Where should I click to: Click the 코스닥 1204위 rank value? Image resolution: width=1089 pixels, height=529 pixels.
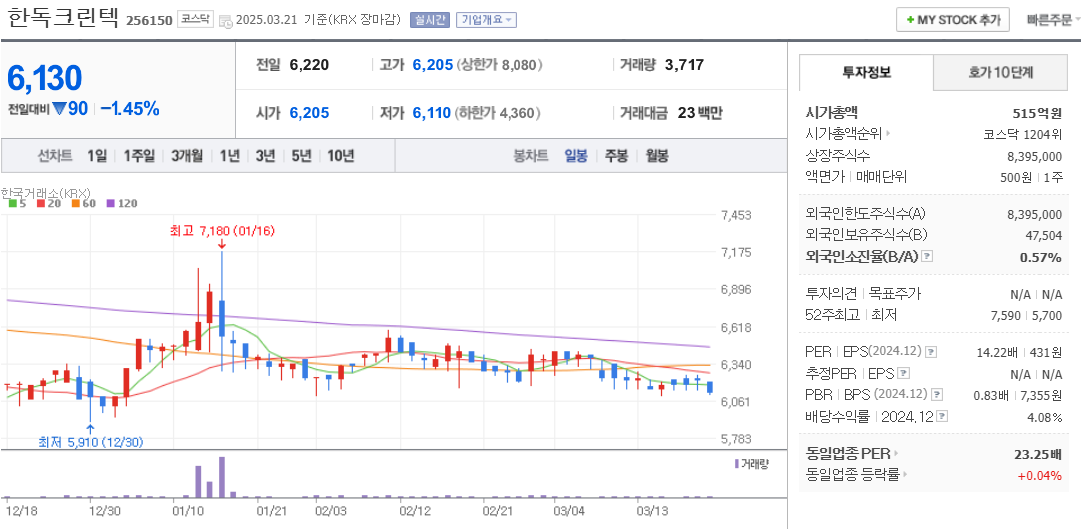[x=1023, y=135]
